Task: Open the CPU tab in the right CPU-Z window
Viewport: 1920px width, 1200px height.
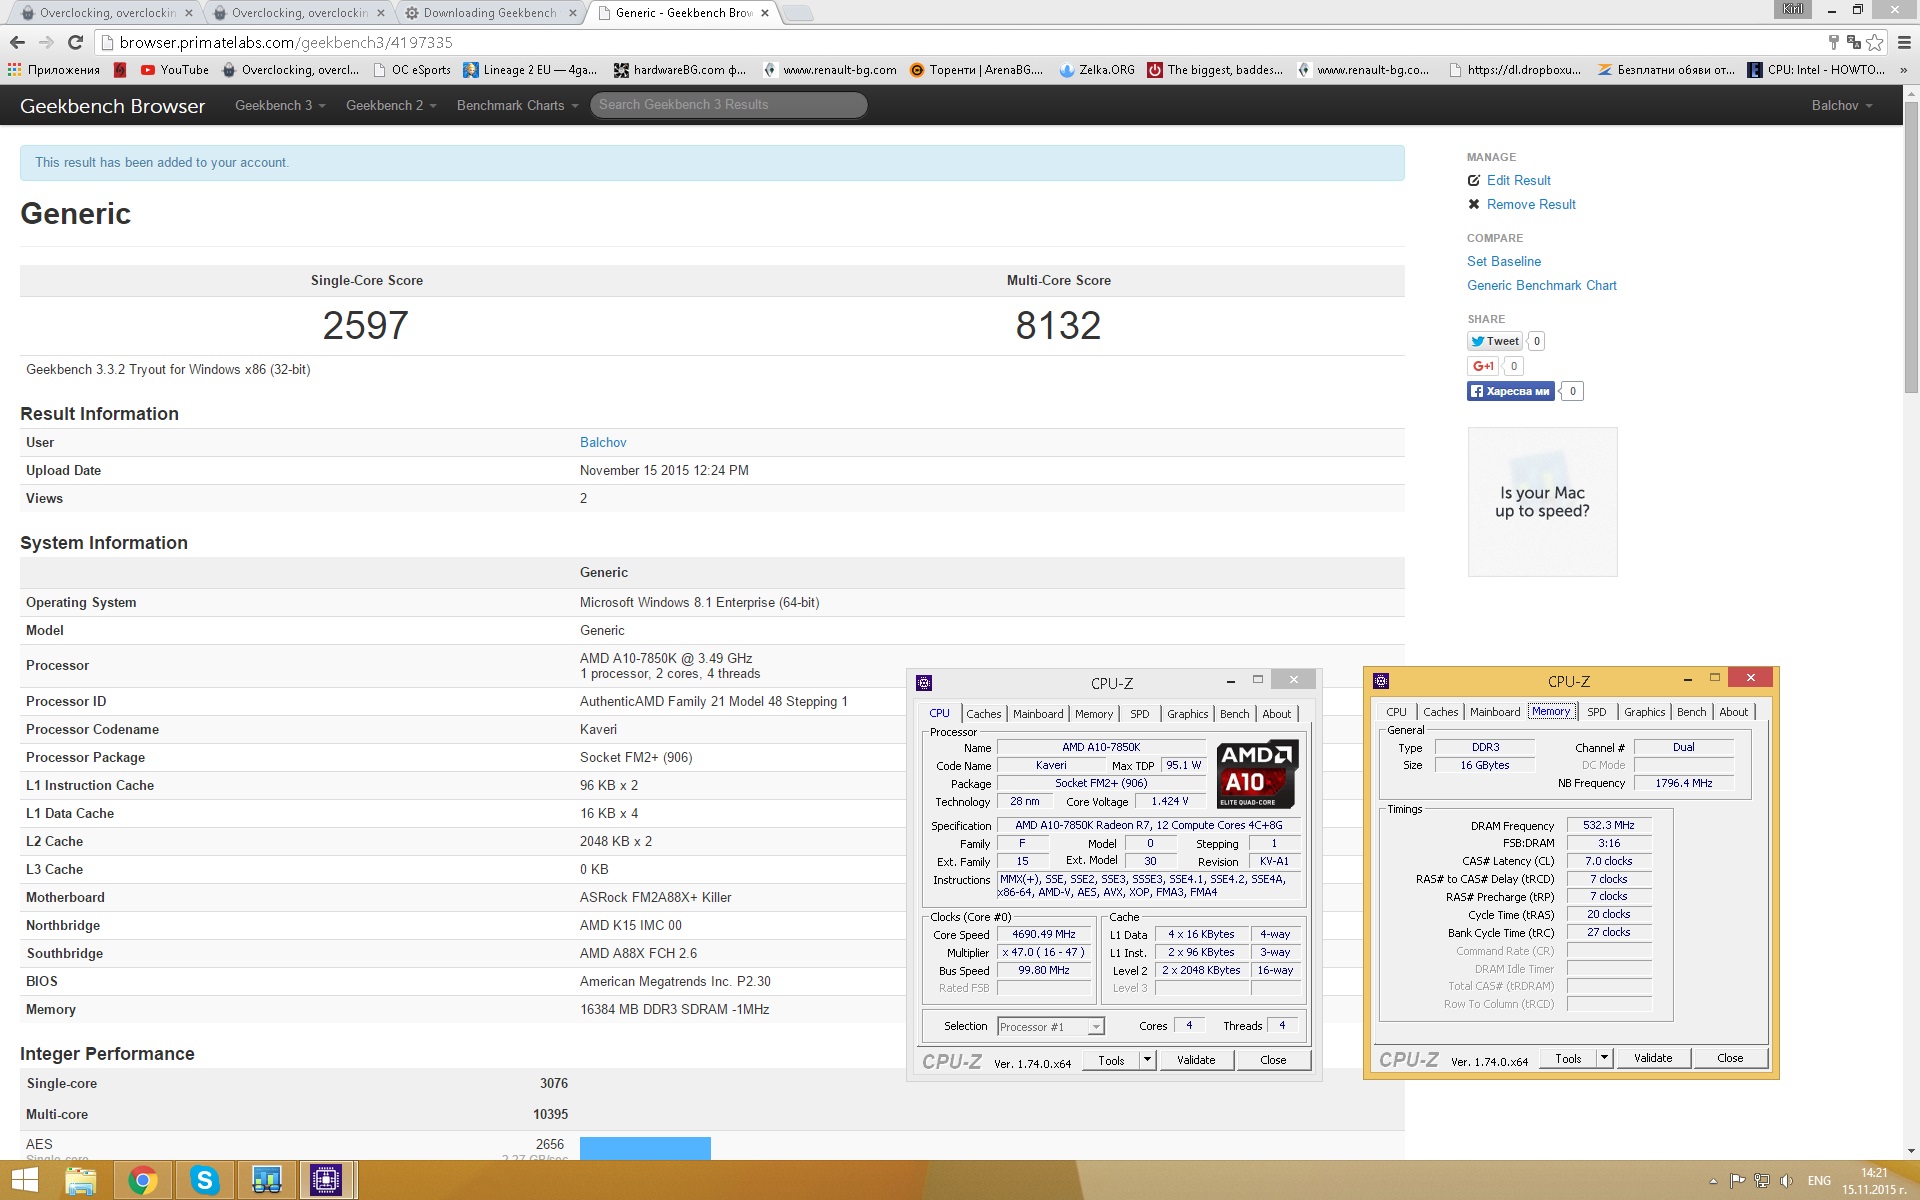Action: [x=1396, y=712]
